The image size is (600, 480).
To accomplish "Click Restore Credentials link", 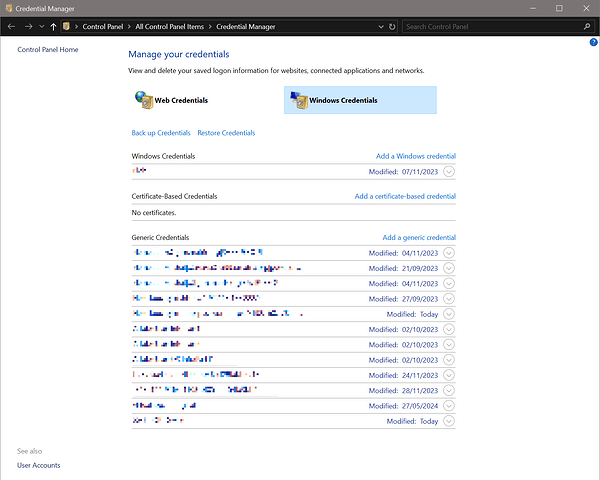I will [x=226, y=133].
